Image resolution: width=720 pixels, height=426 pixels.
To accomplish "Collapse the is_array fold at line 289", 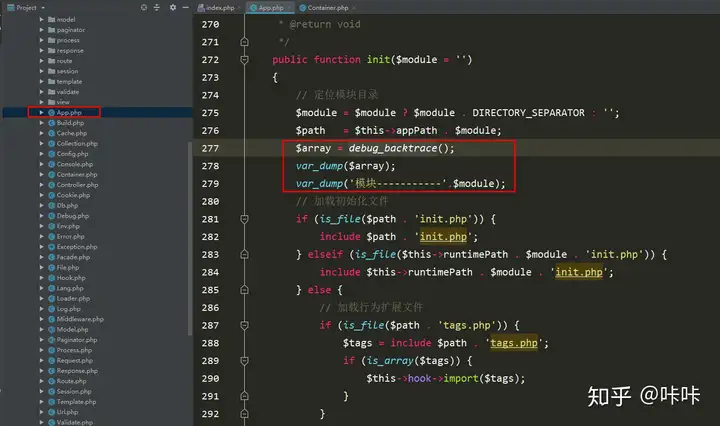I will click(x=244, y=361).
